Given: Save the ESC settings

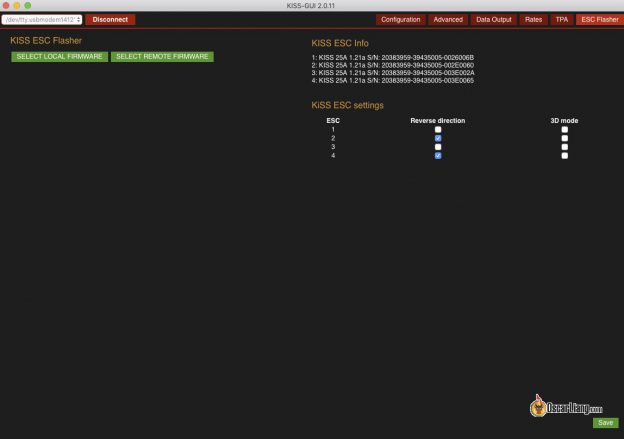Looking at the screenshot, I should pyautogui.click(x=604, y=423).
